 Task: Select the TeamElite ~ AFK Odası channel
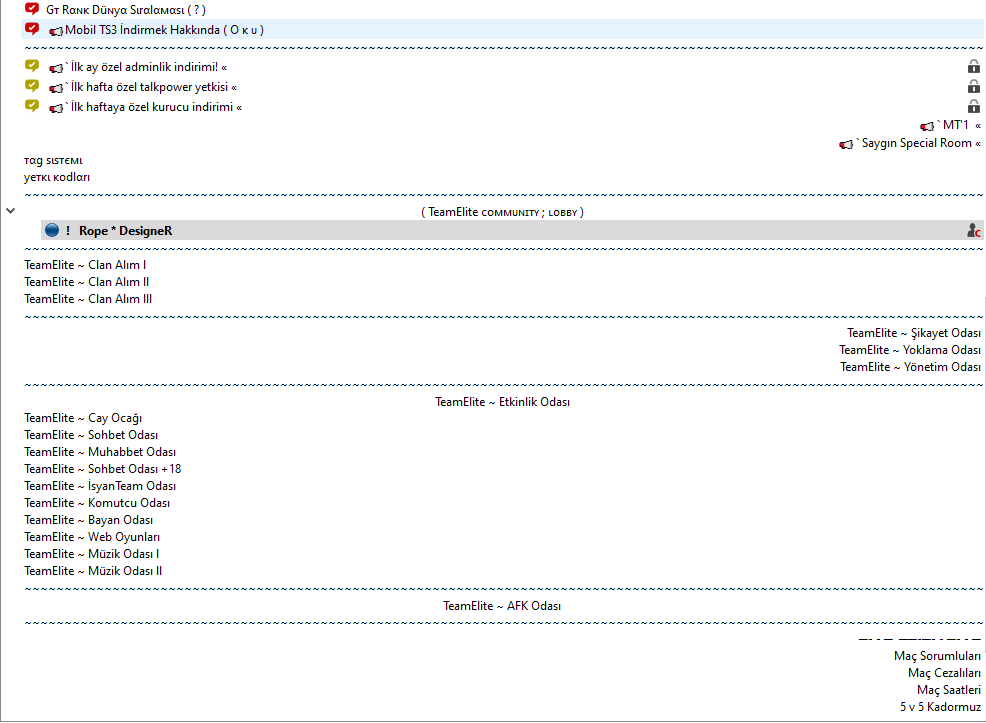click(x=502, y=605)
